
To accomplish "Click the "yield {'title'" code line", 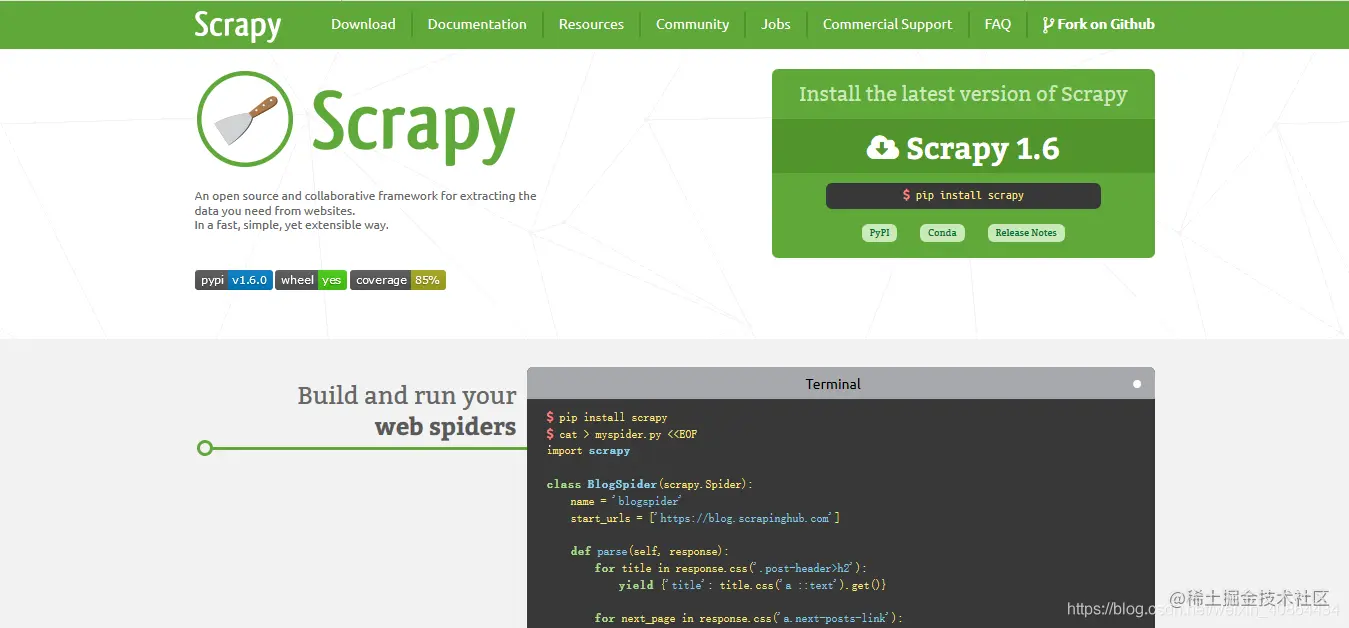I will pos(752,585).
